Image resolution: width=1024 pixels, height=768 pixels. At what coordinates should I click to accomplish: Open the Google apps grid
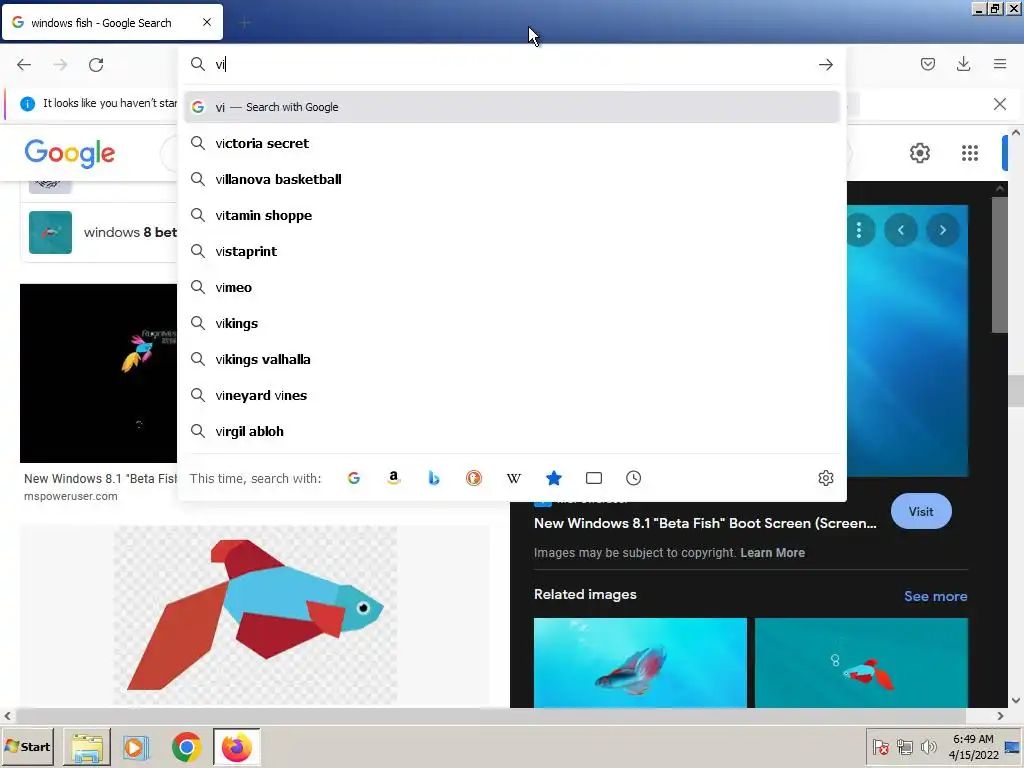[x=970, y=153]
